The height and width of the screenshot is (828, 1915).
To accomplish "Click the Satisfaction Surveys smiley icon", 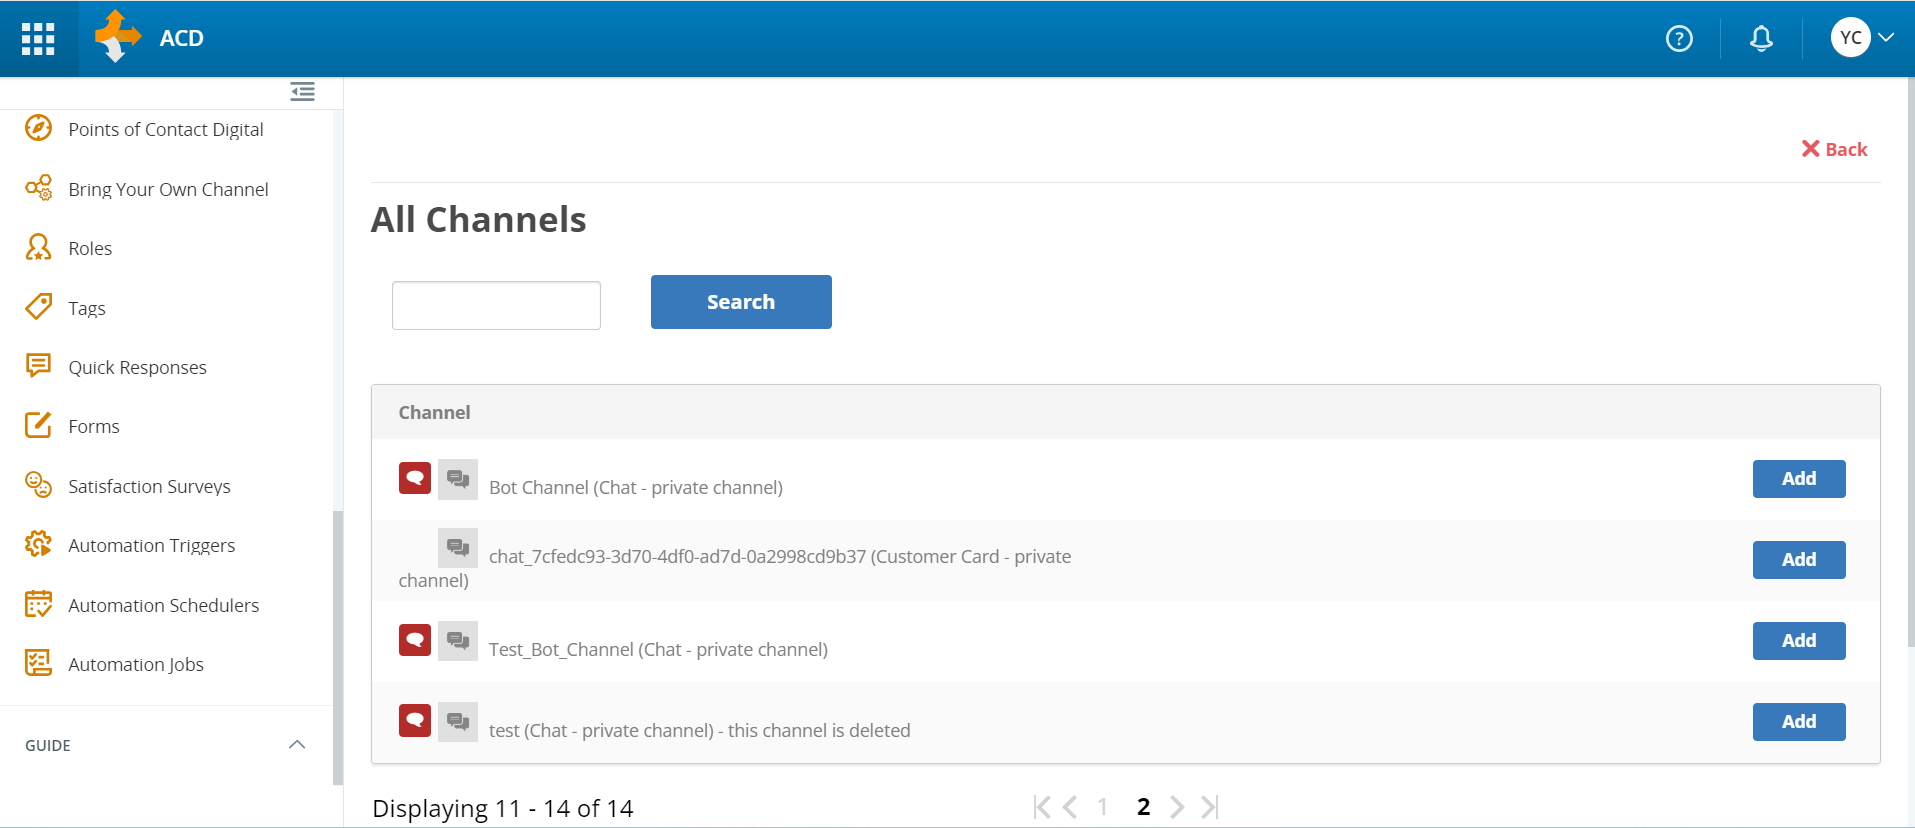I will 38,486.
